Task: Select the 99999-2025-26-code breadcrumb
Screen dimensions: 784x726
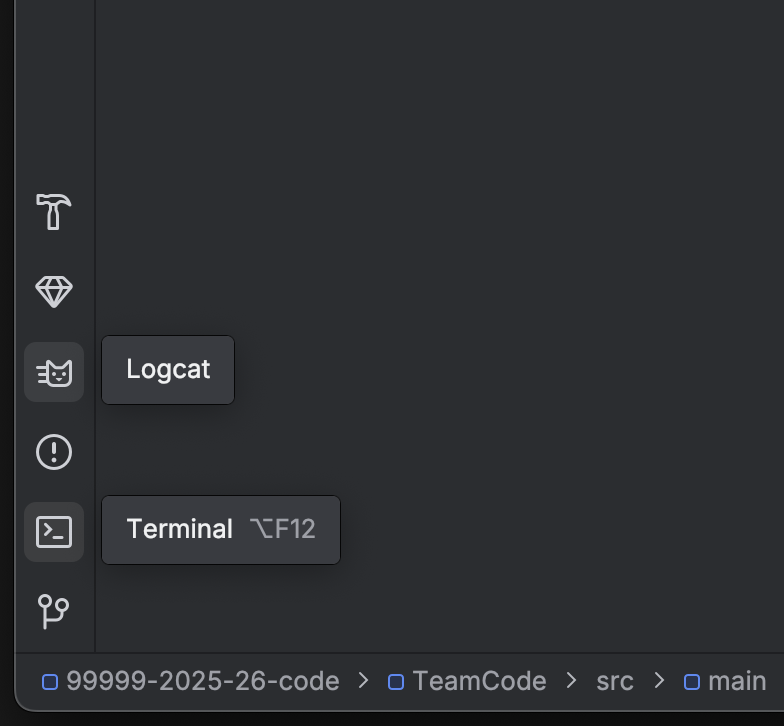Action: click(x=202, y=681)
